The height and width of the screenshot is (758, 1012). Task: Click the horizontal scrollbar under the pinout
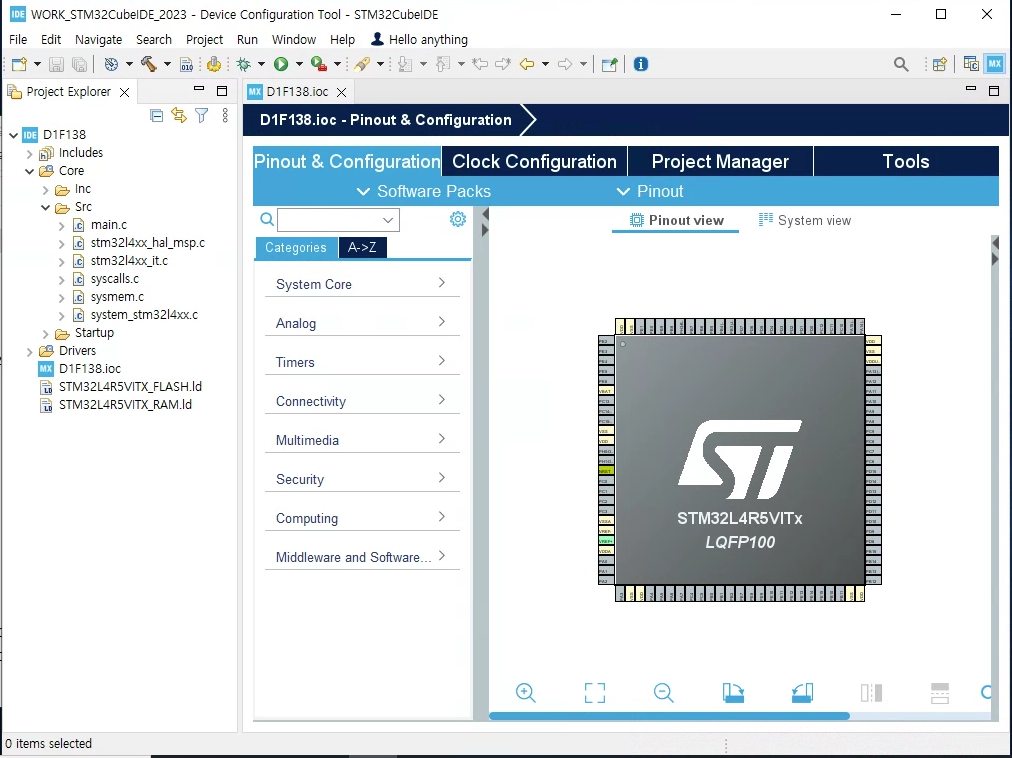click(669, 715)
